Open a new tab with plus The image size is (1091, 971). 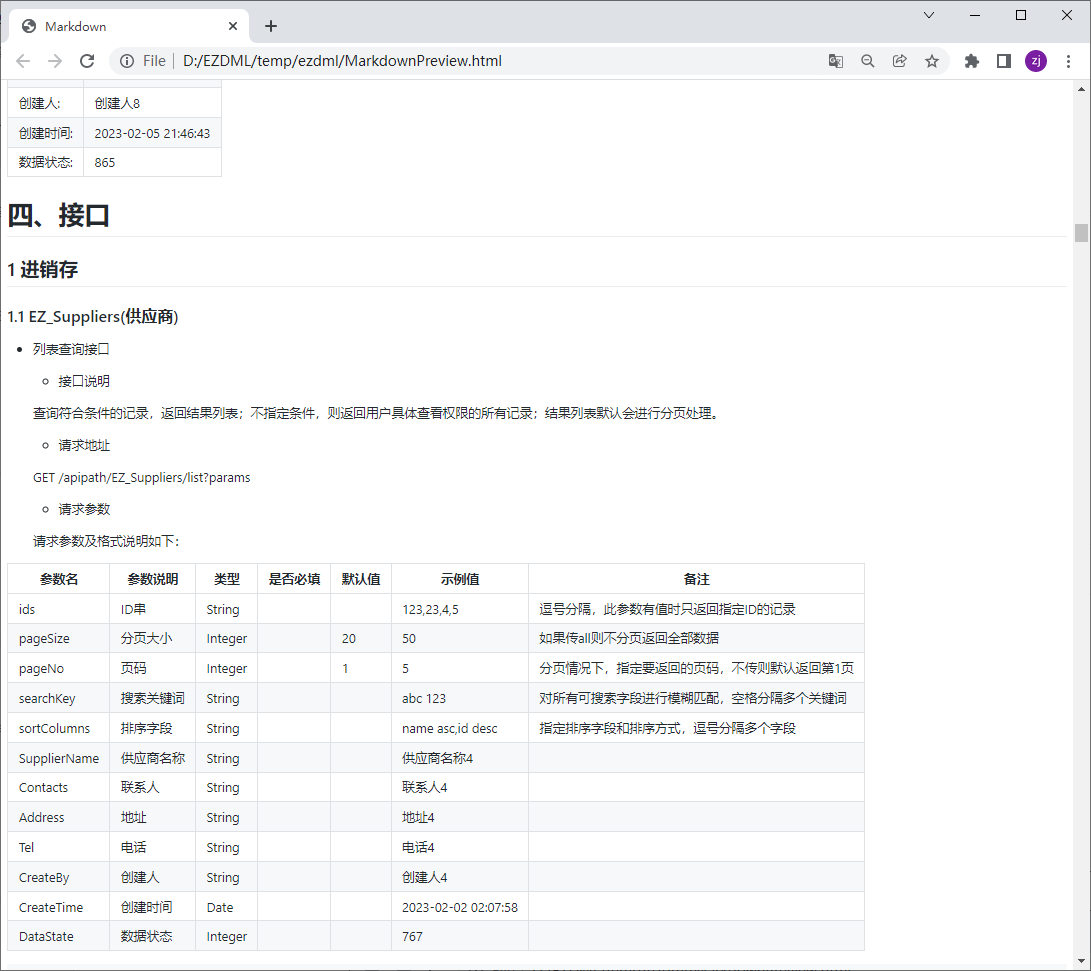point(271,26)
